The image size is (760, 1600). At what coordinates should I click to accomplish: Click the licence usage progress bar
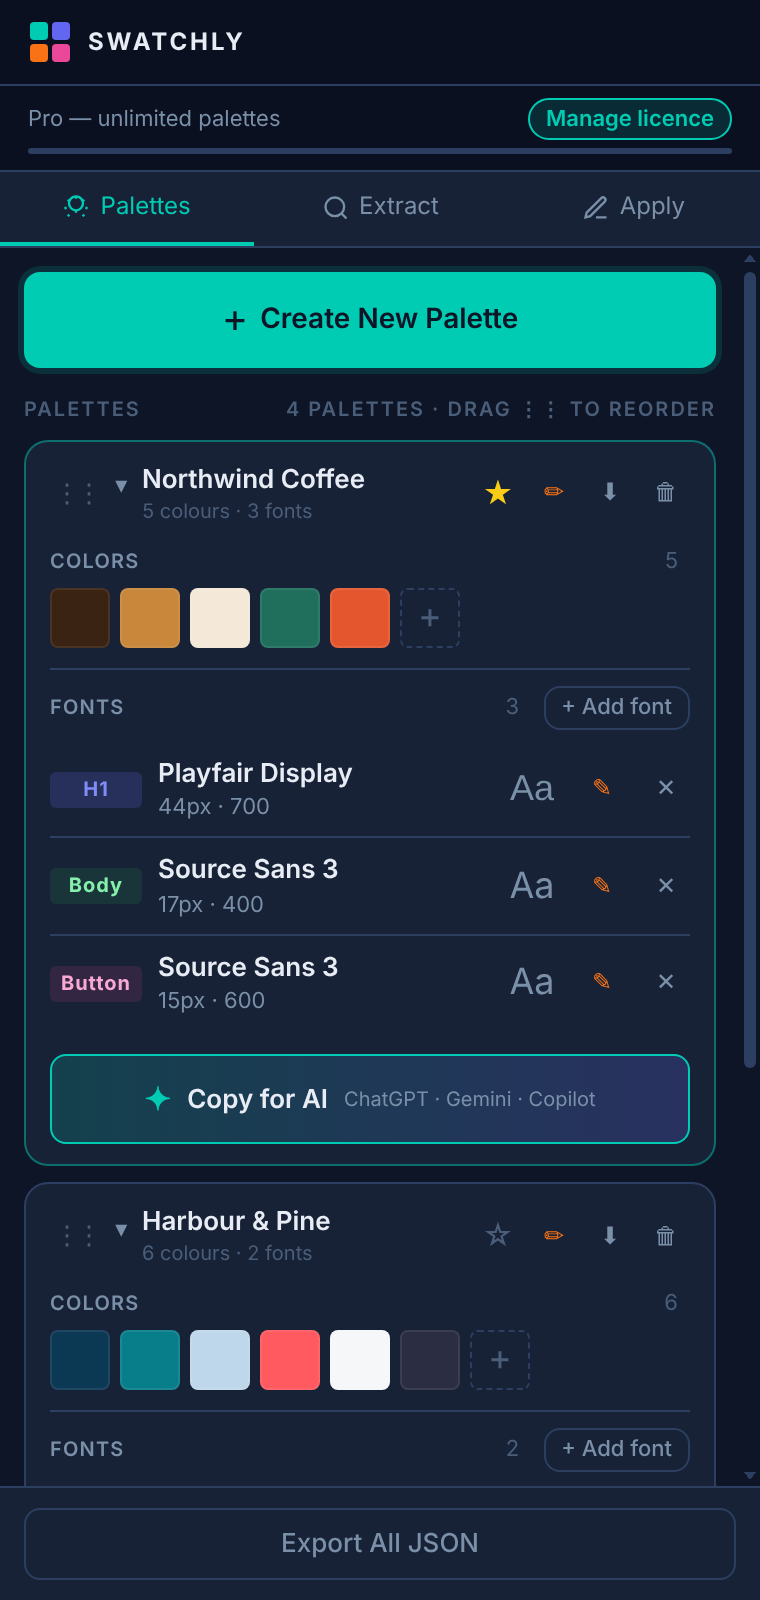coord(380,151)
